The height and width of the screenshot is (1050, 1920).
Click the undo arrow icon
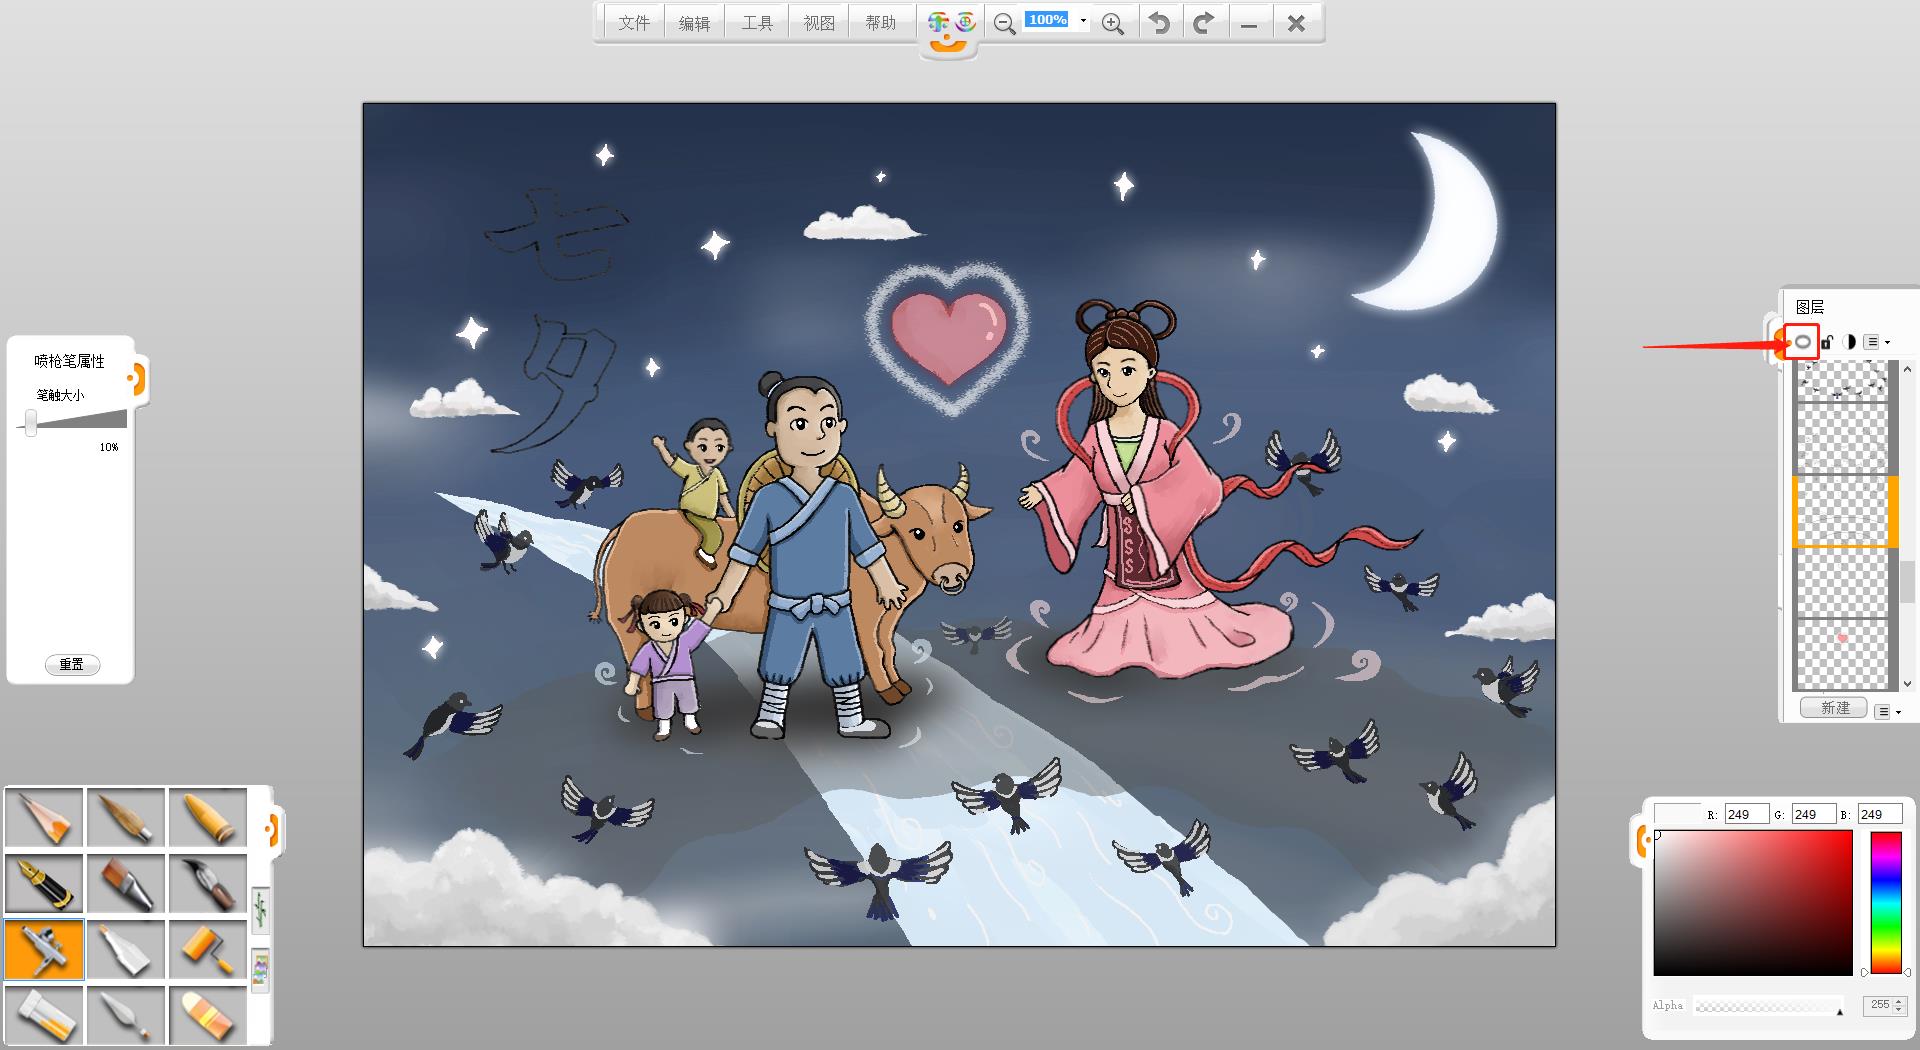click(x=1159, y=23)
